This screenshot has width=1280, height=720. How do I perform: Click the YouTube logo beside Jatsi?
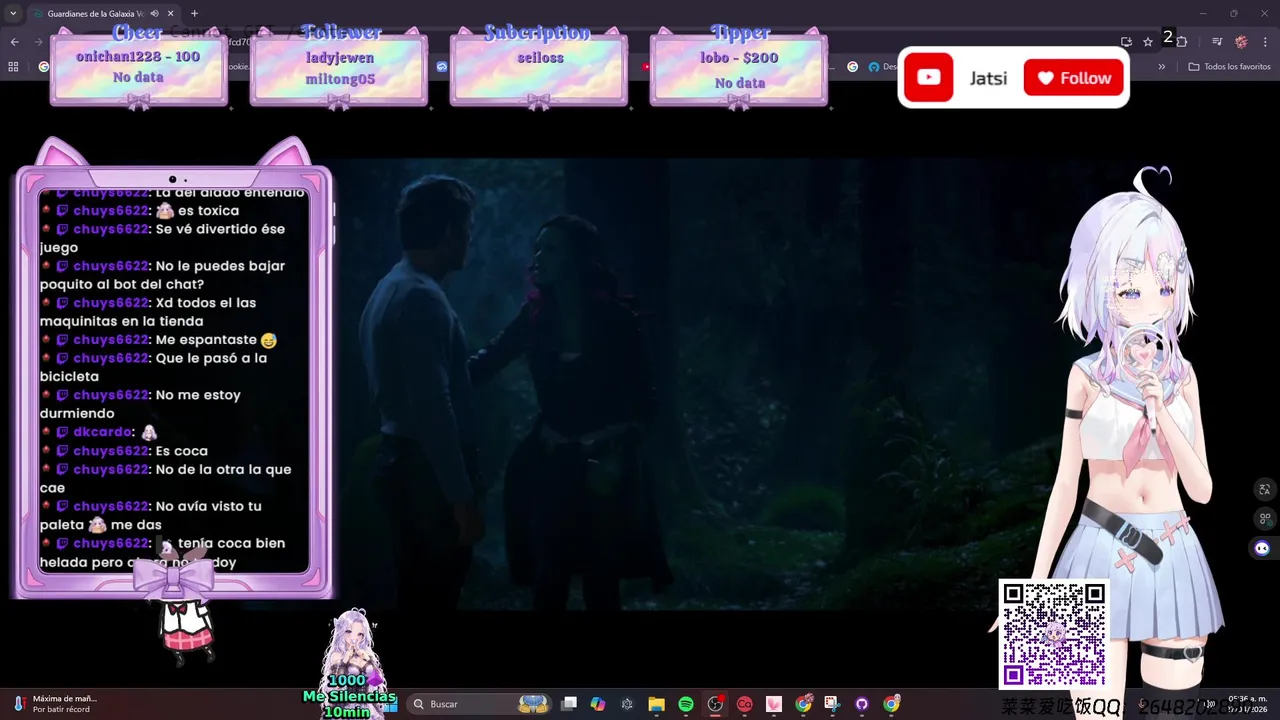tap(929, 78)
